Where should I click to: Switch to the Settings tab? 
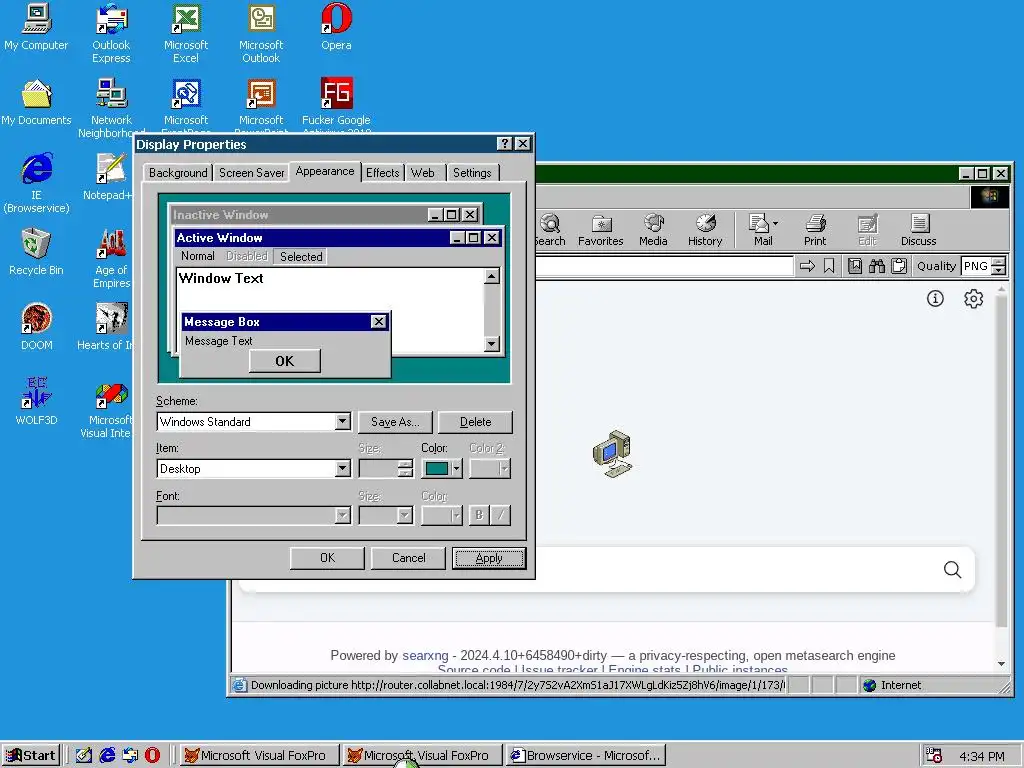click(472, 172)
